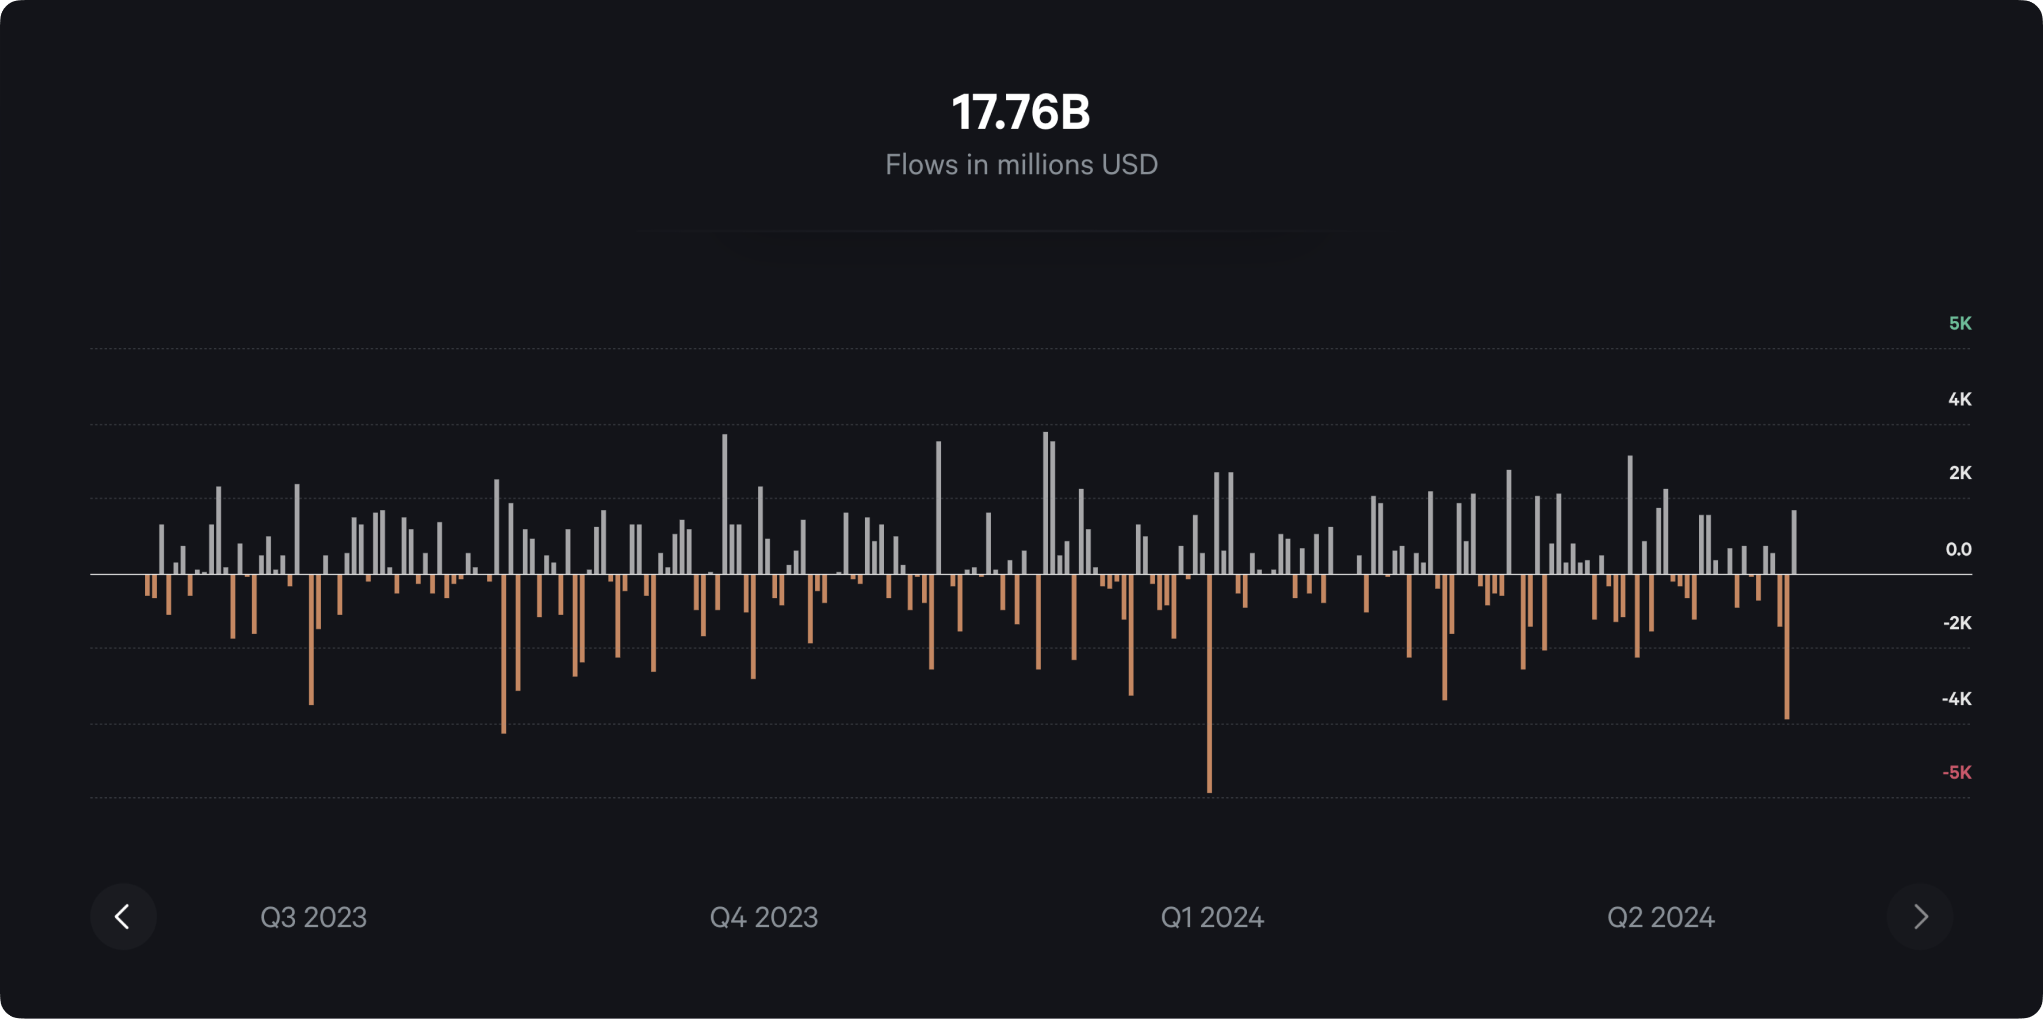Open the Q1 2024 quarter label

(1212, 917)
